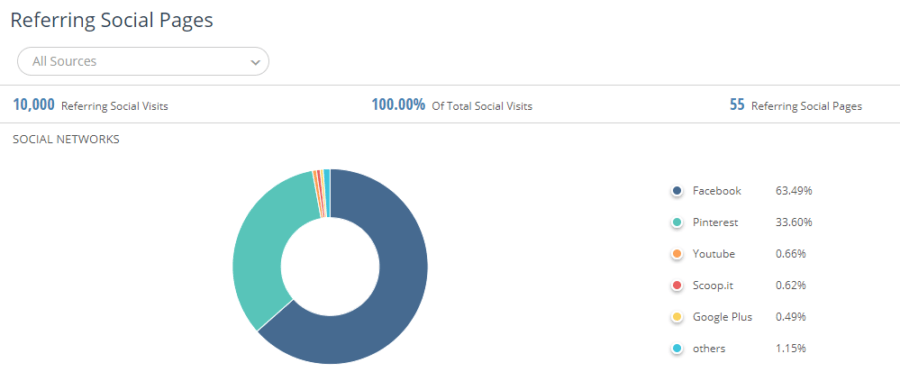Viewport: 900px width, 381px height.
Task: Click the others legend color dot
Action: point(677,349)
